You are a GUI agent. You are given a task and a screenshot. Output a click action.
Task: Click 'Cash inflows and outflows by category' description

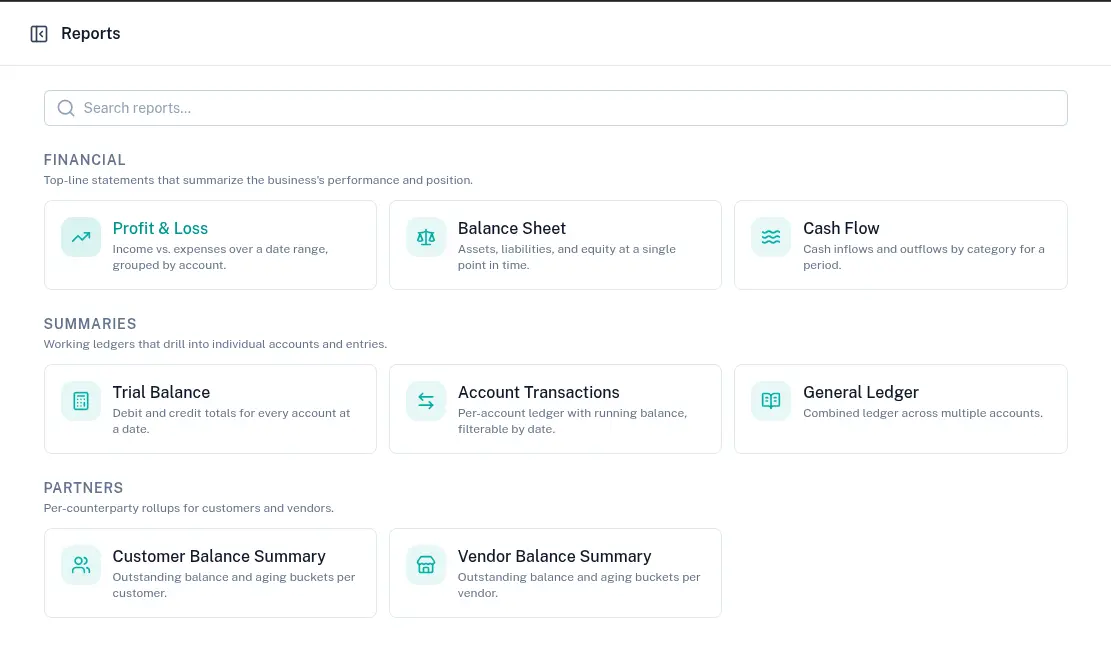924,257
